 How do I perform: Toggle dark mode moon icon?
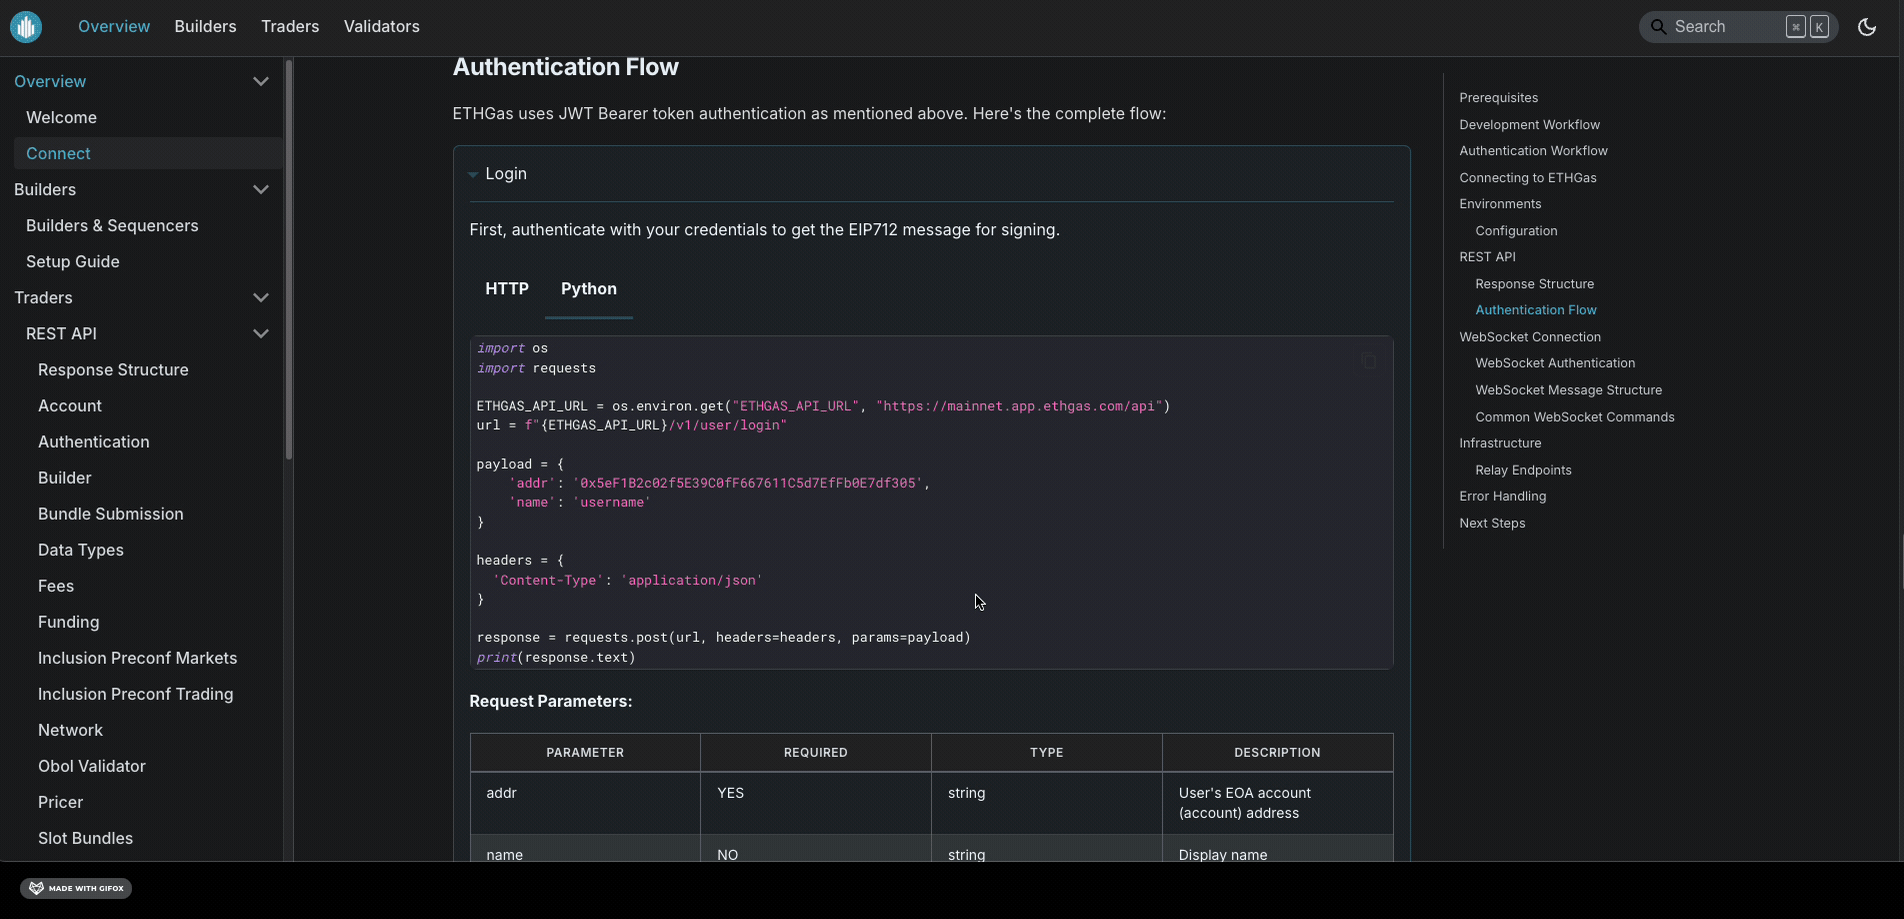point(1866,27)
